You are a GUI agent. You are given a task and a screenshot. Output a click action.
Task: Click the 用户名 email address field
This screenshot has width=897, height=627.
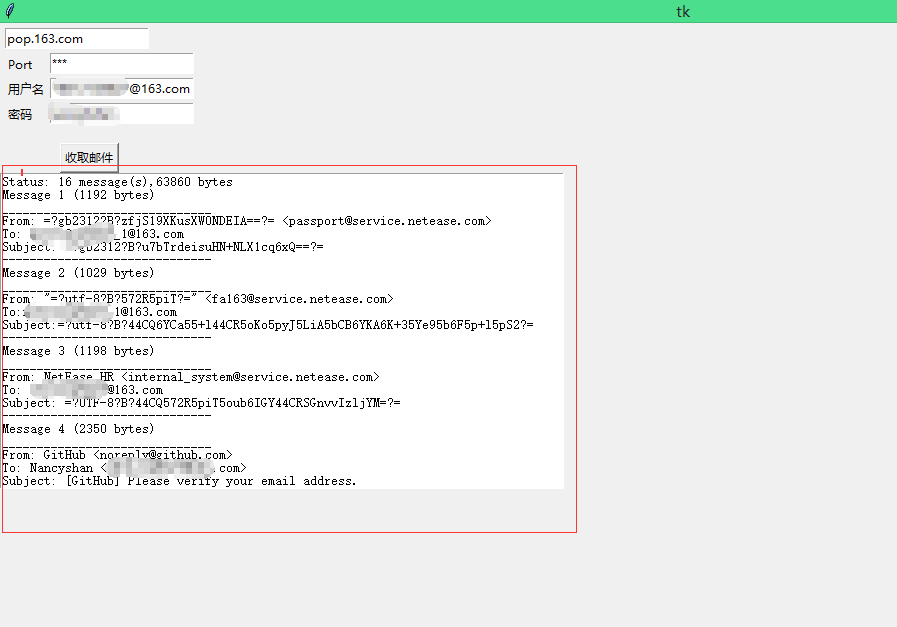pos(120,88)
